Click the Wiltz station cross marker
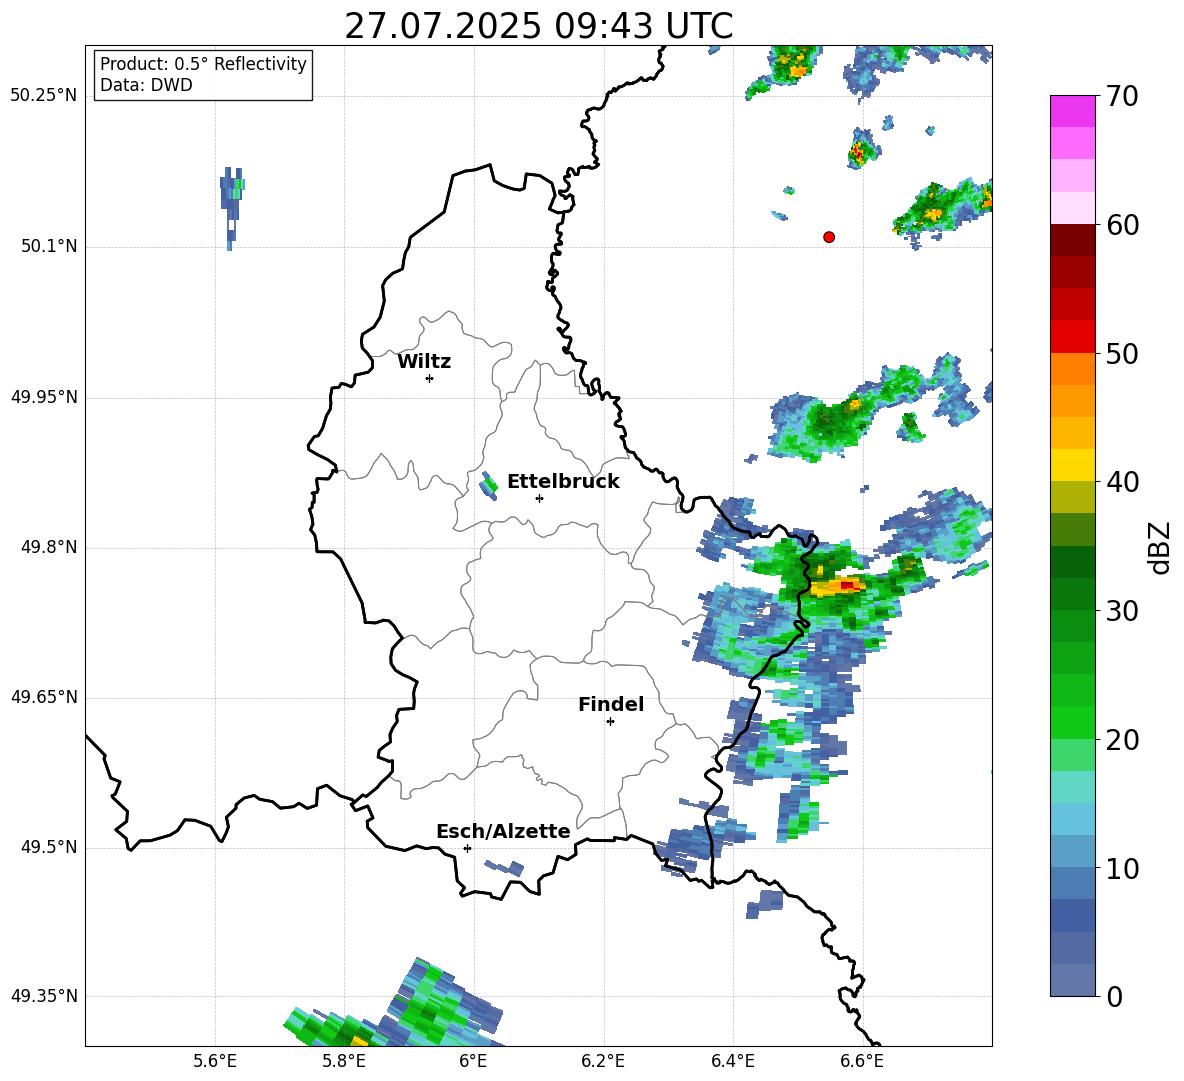 tap(430, 378)
